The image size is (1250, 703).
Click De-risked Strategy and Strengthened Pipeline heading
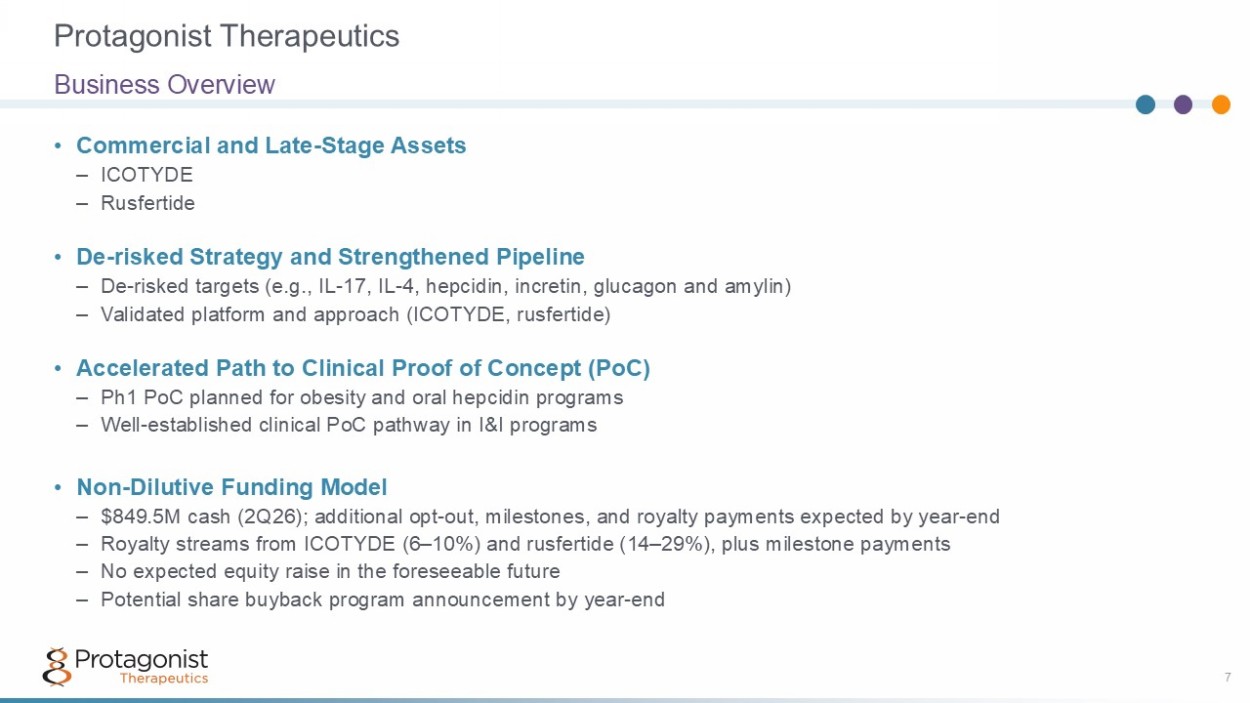click(330, 257)
